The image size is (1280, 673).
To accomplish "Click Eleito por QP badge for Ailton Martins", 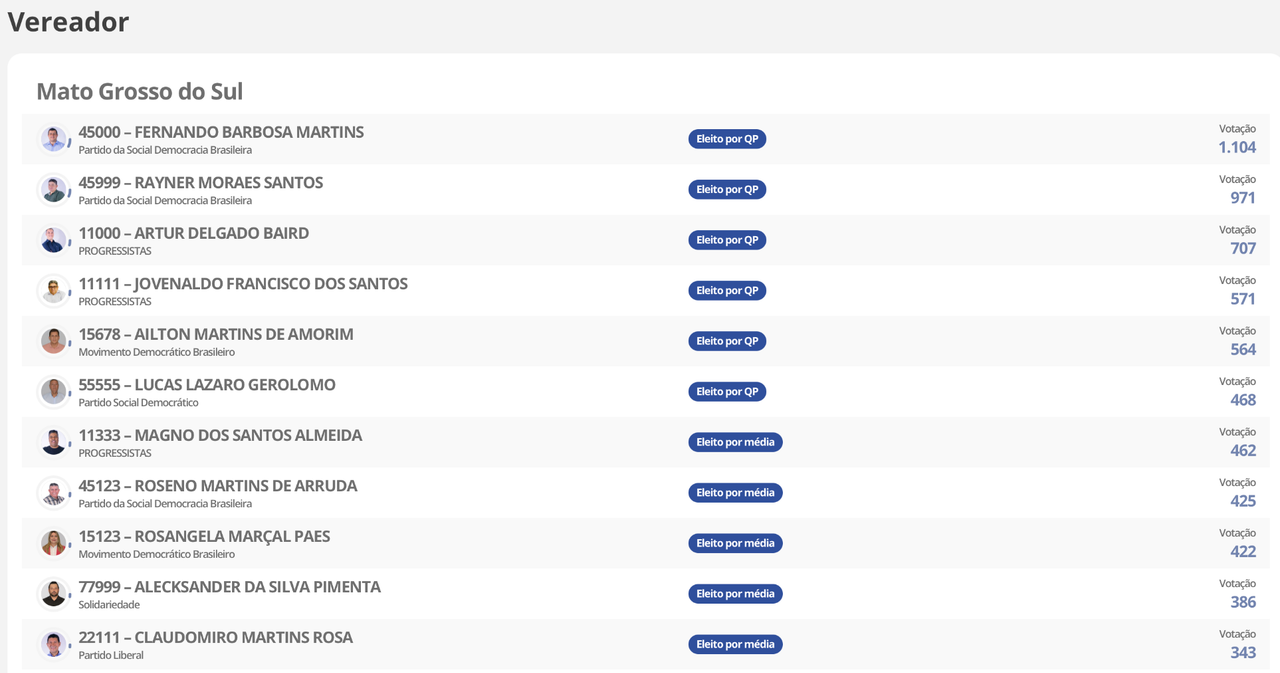I will (x=727, y=341).
